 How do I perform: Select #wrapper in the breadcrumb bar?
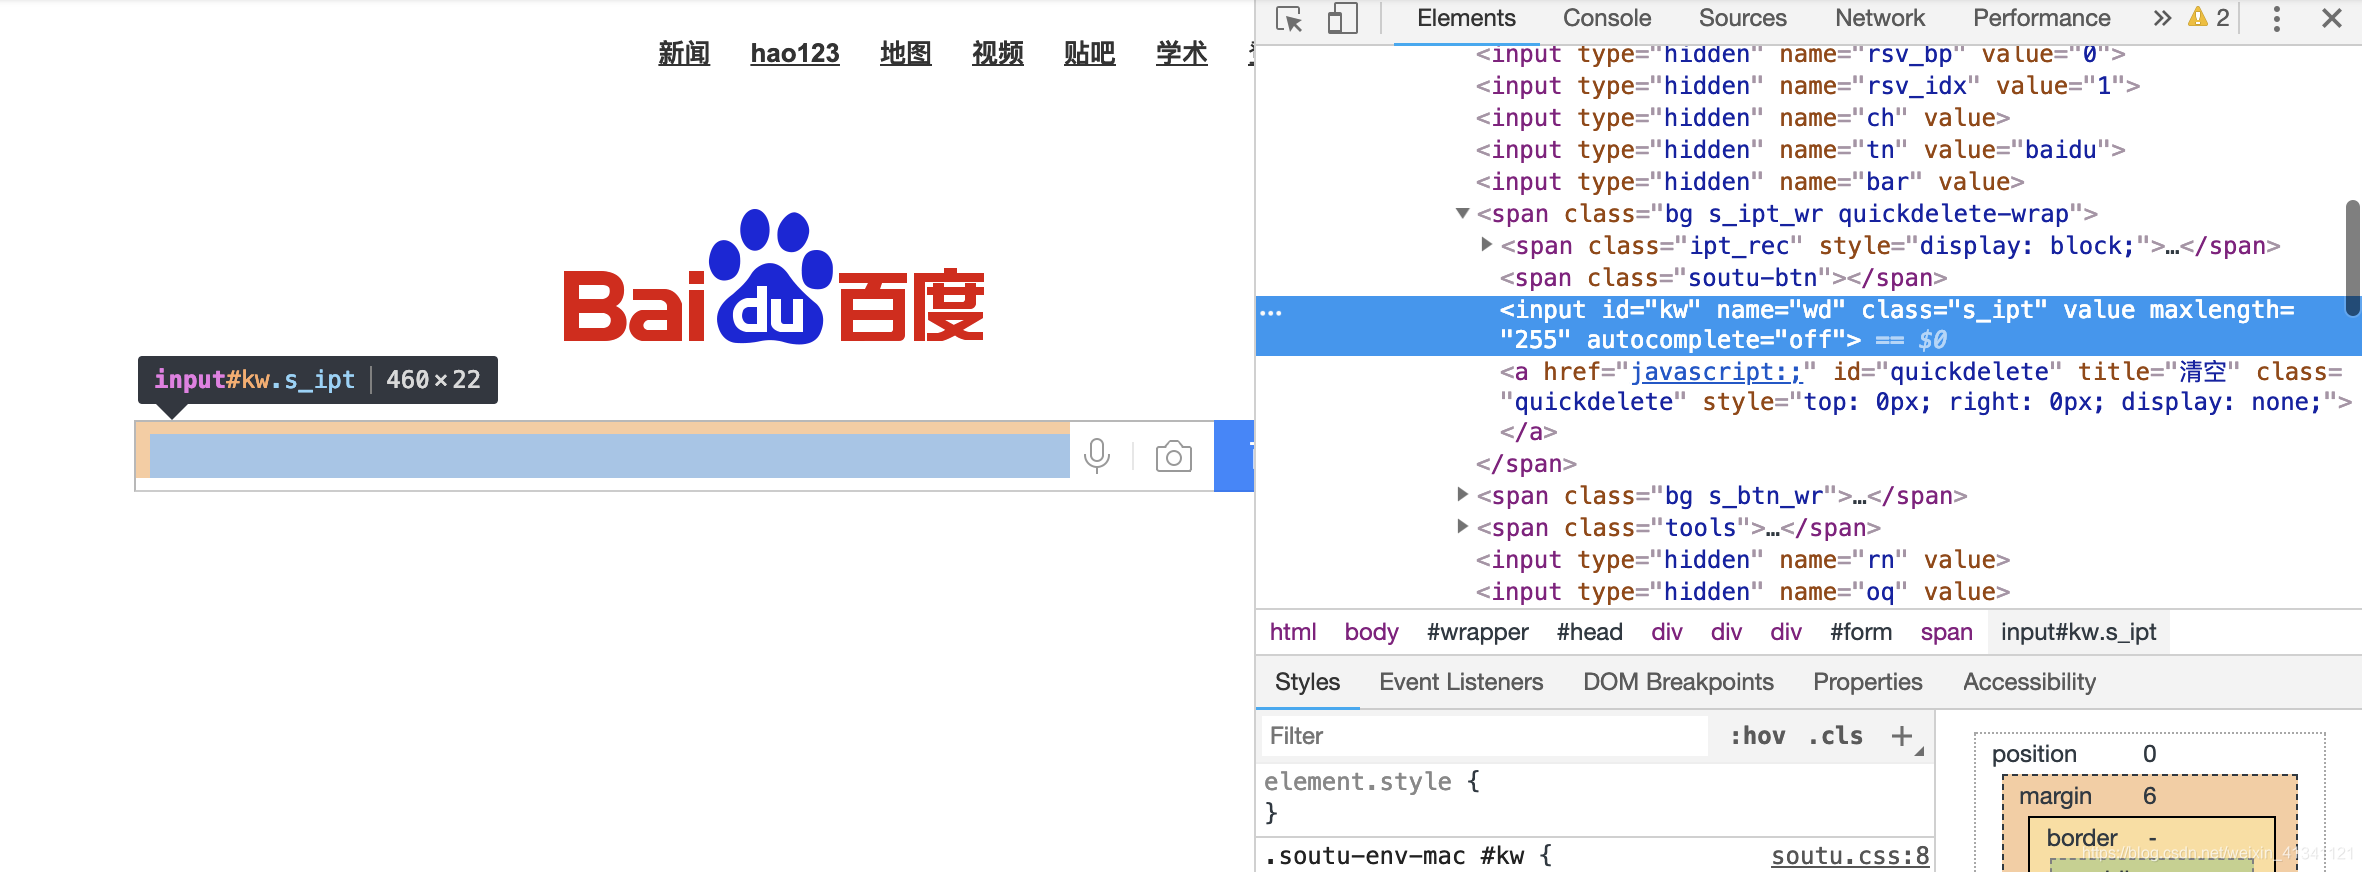[1477, 632]
